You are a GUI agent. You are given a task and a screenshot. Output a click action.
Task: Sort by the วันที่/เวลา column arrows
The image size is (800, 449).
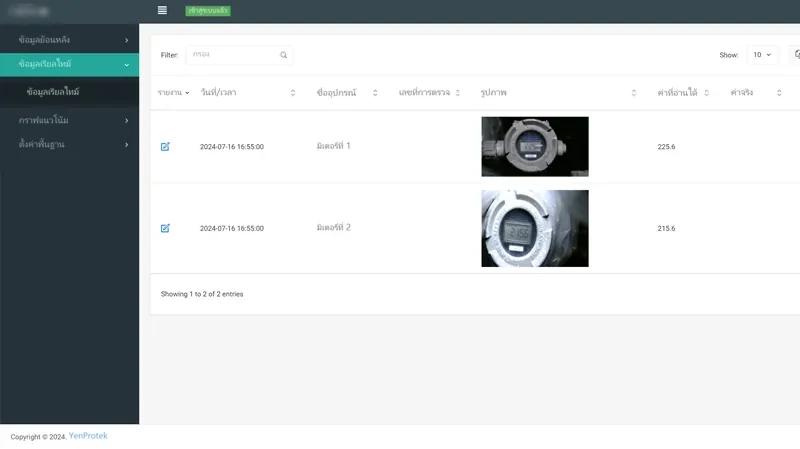pos(293,93)
